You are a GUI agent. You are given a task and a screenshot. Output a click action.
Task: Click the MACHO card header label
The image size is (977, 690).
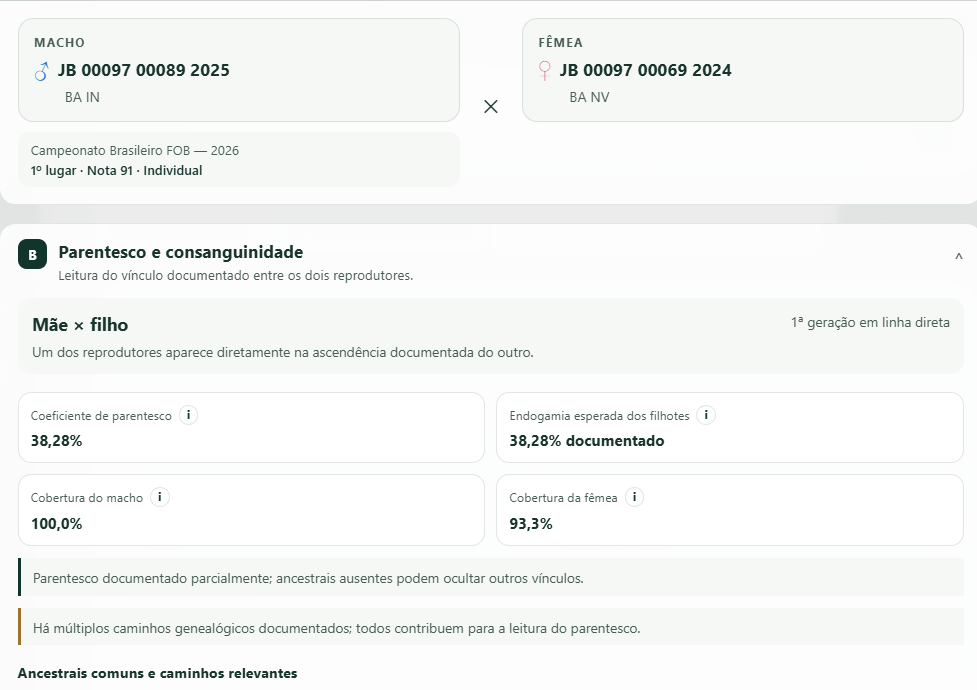60,43
